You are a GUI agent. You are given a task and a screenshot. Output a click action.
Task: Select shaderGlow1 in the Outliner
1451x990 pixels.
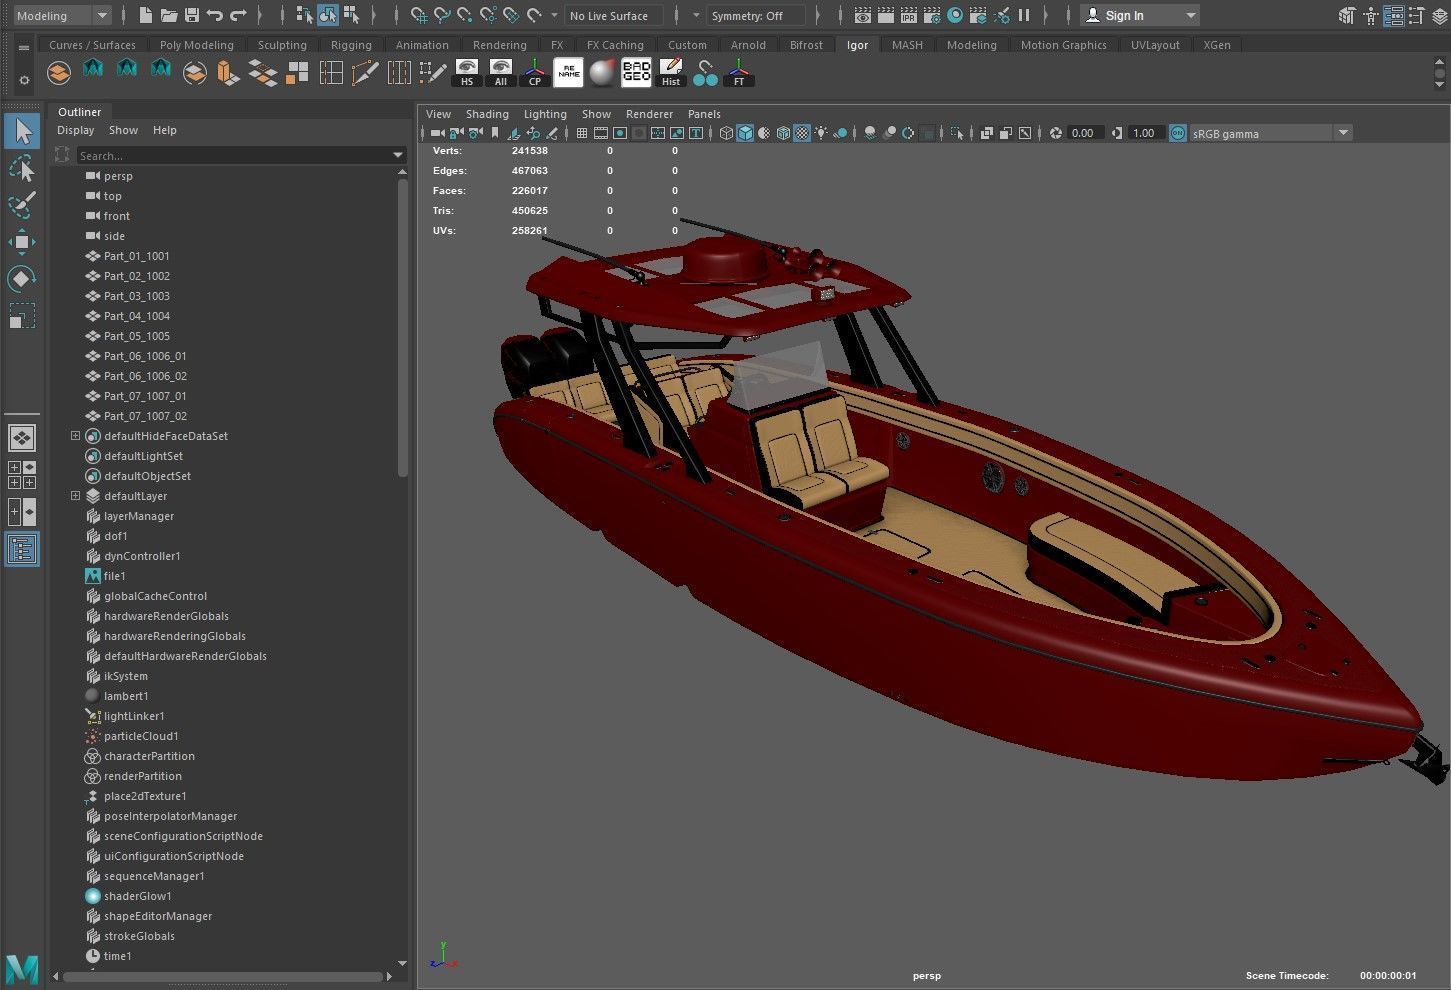137,896
